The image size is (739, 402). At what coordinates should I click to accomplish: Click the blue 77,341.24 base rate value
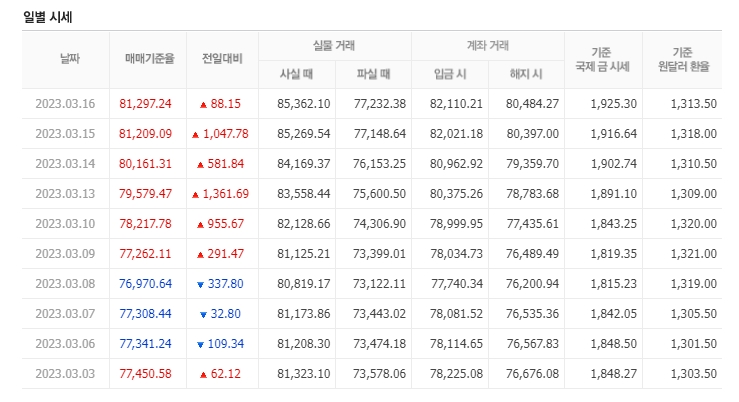click(x=145, y=344)
